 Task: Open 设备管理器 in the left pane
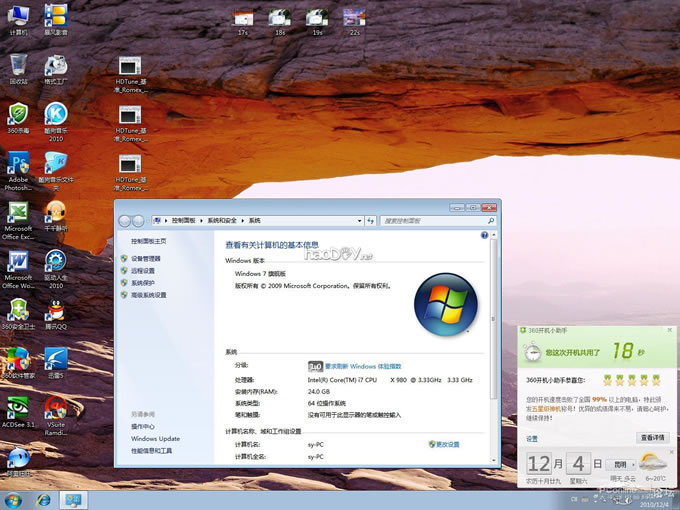tap(145, 258)
